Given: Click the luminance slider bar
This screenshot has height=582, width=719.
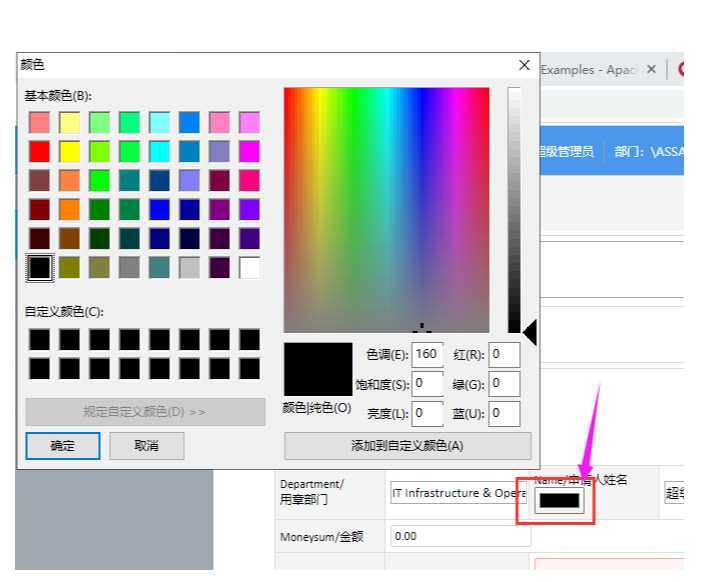Looking at the screenshot, I should [514, 210].
